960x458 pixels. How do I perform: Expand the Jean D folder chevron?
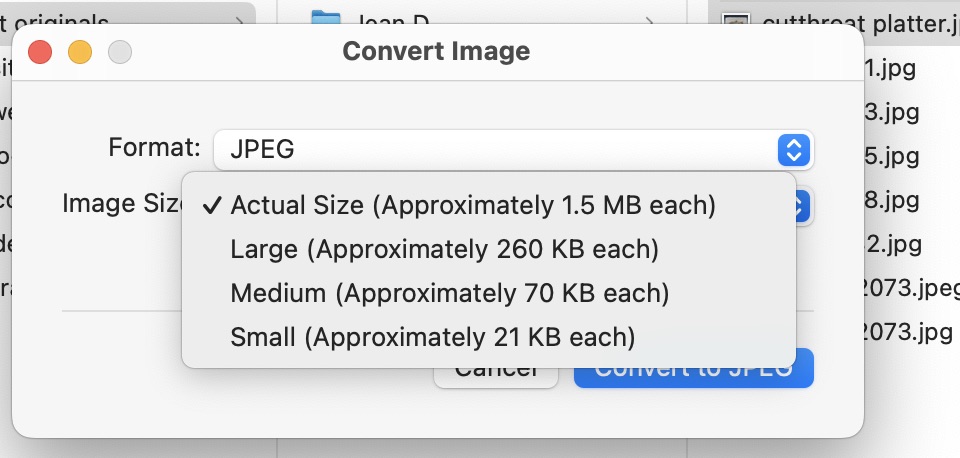(x=651, y=22)
